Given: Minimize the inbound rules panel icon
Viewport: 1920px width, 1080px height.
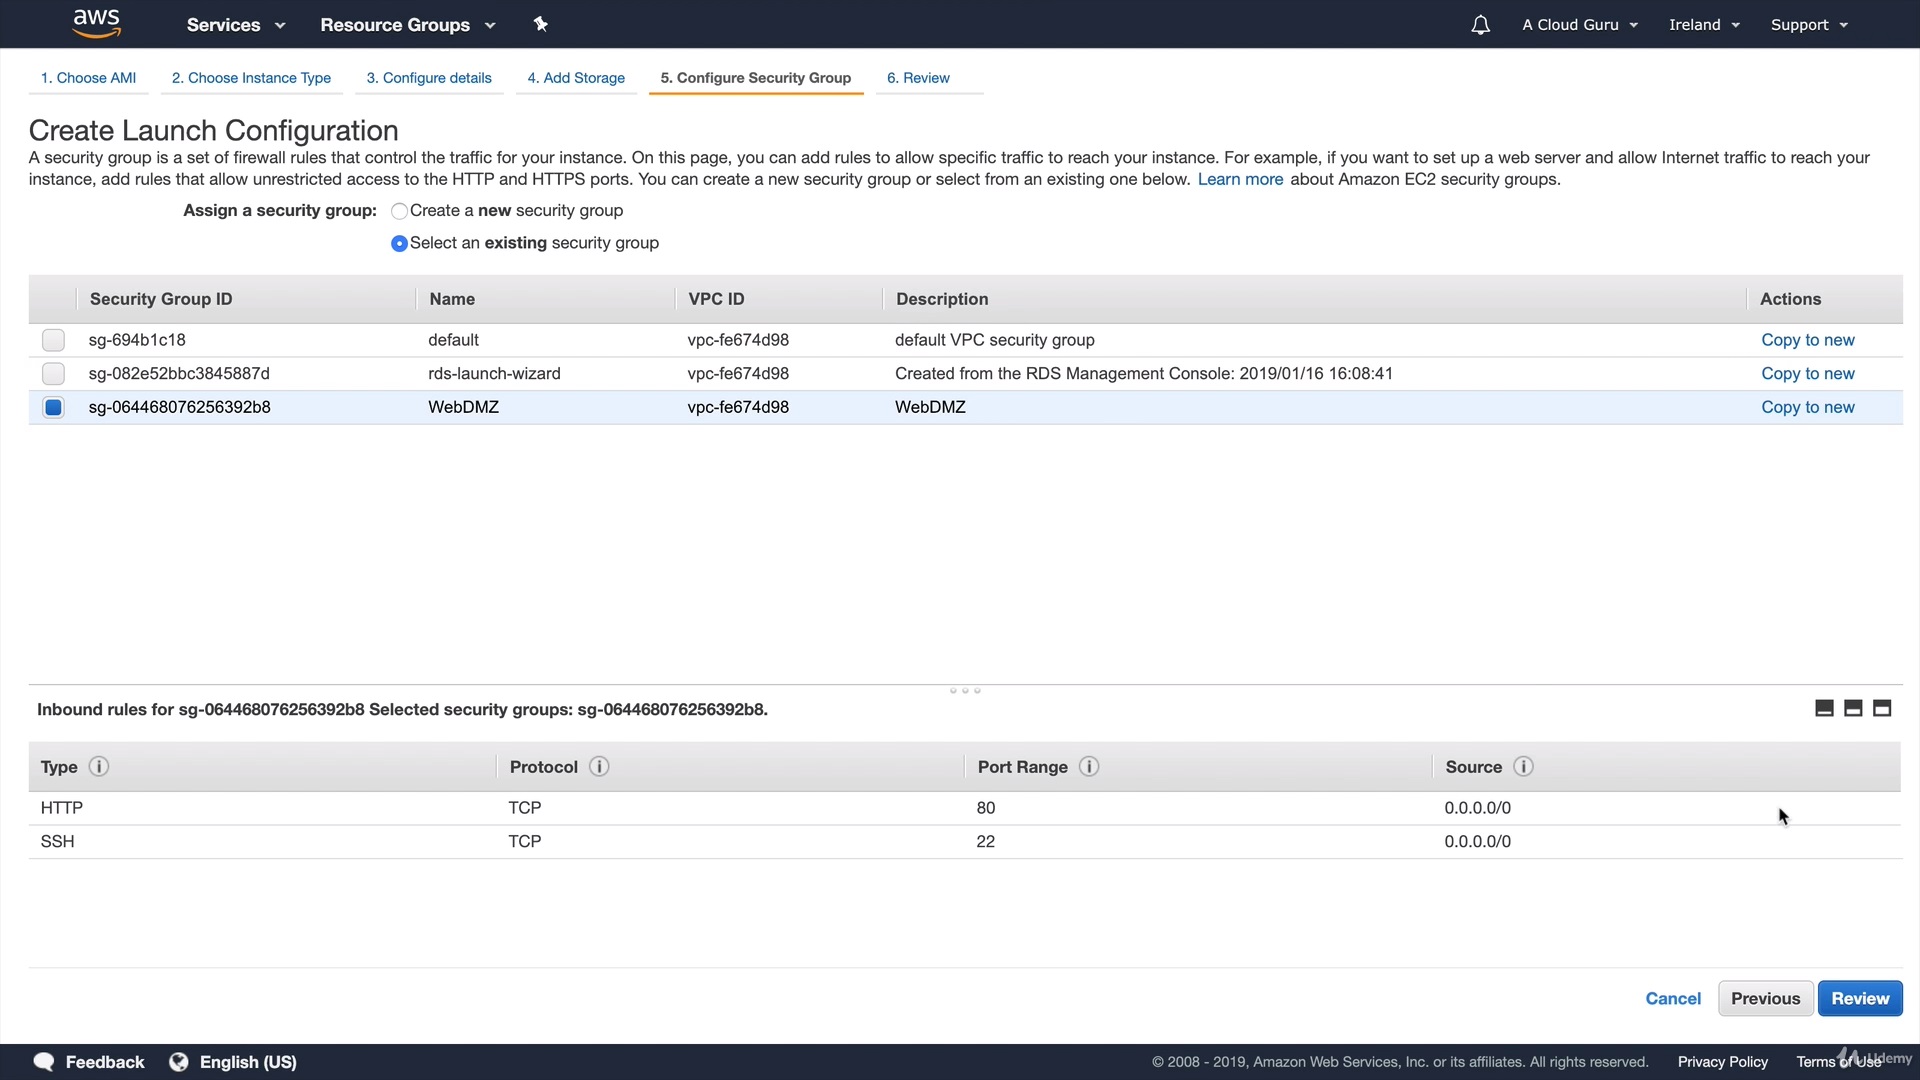Looking at the screenshot, I should [x=1824, y=709].
